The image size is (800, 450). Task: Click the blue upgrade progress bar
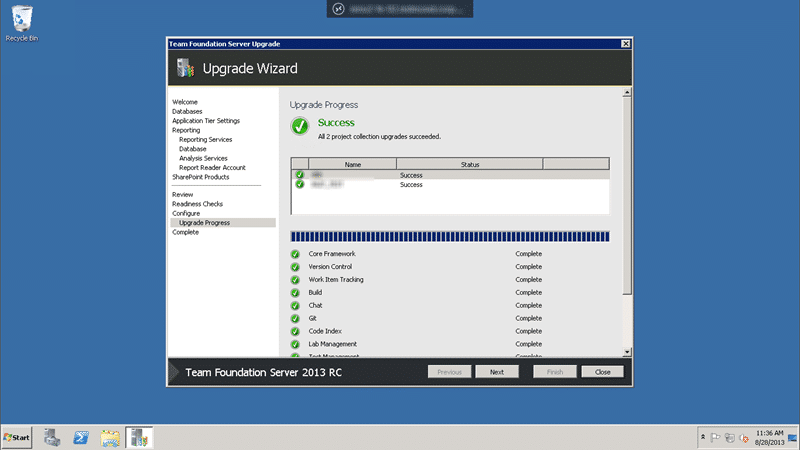coord(450,236)
